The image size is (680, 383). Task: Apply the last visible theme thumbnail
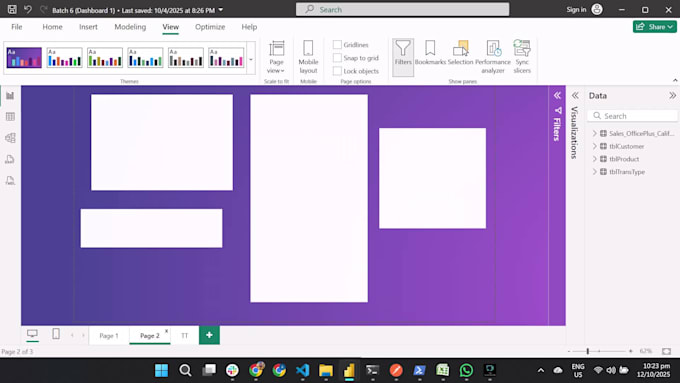click(x=226, y=58)
